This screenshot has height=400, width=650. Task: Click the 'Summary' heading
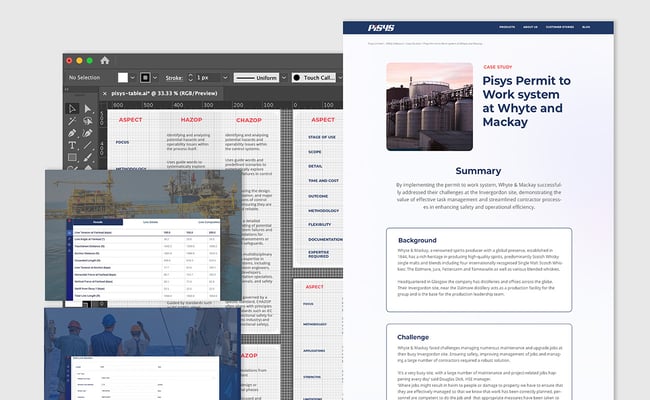pos(478,171)
